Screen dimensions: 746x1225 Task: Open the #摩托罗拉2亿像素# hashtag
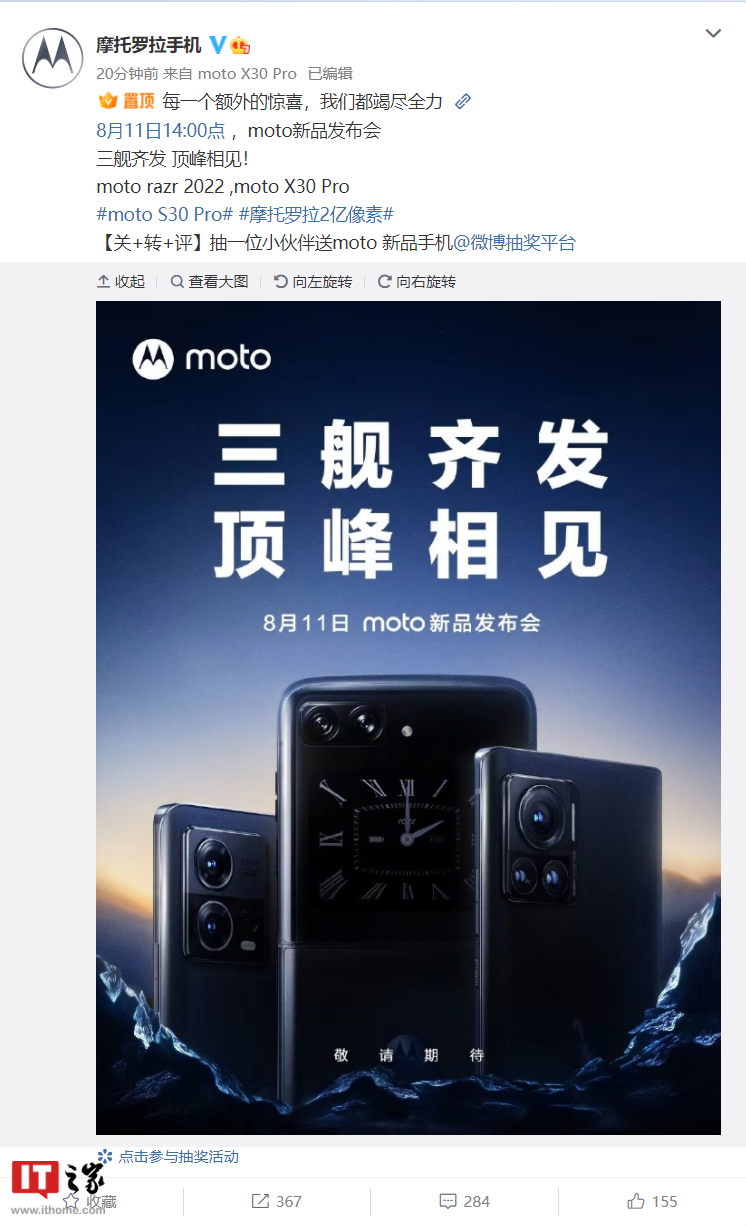coord(316,214)
